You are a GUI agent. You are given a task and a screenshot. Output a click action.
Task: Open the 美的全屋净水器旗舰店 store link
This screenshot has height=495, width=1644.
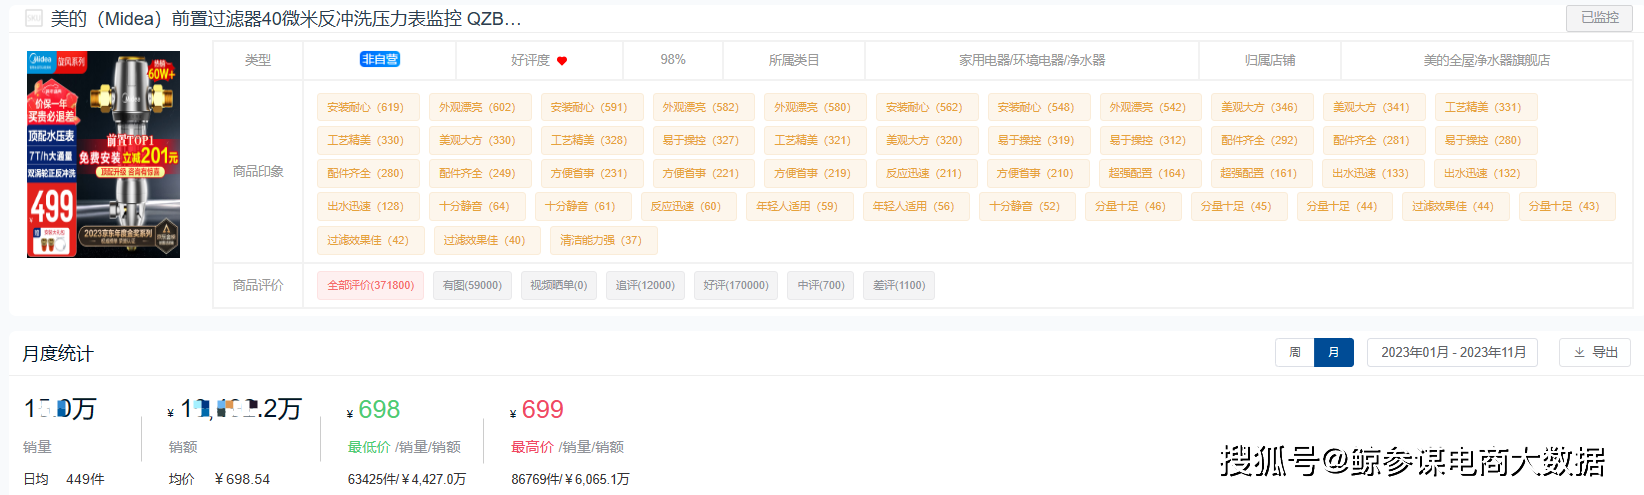(1487, 60)
